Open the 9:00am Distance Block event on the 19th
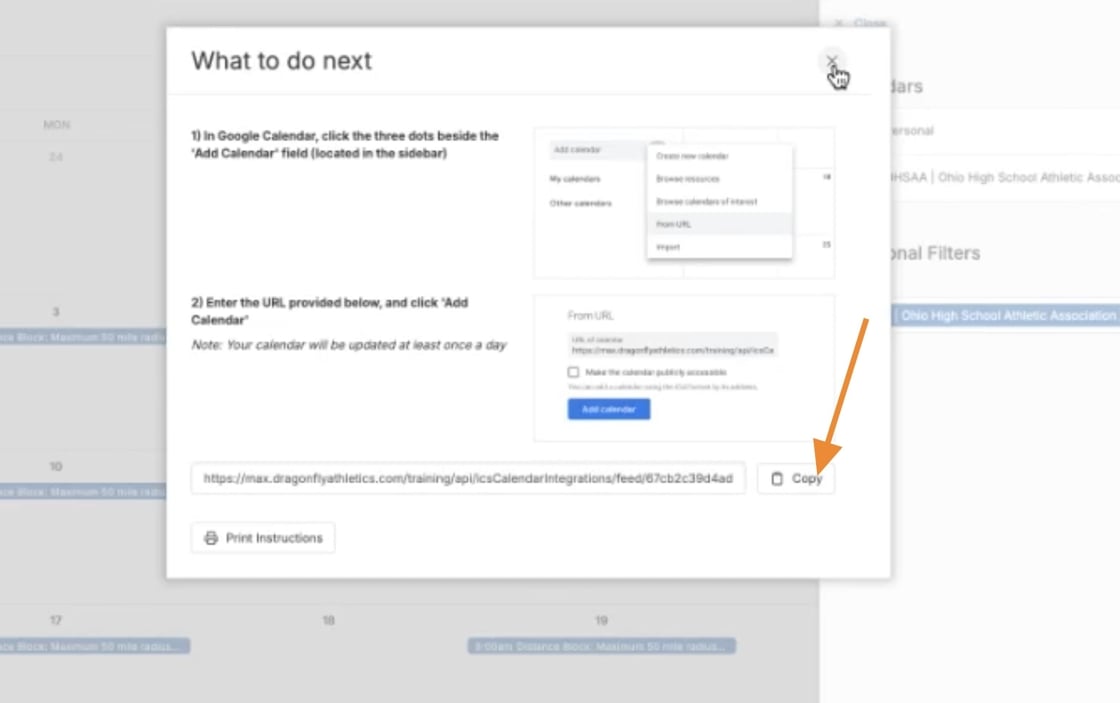Image resolution: width=1120 pixels, height=703 pixels. pos(601,647)
